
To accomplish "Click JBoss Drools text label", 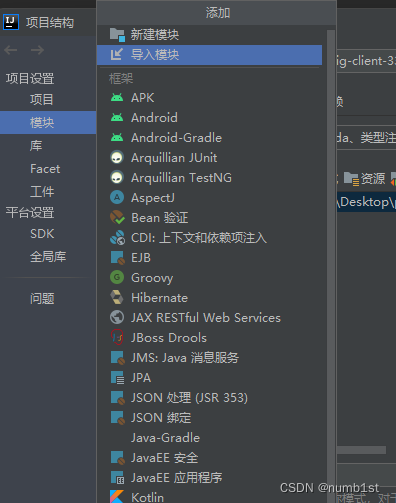I will (x=169, y=338).
